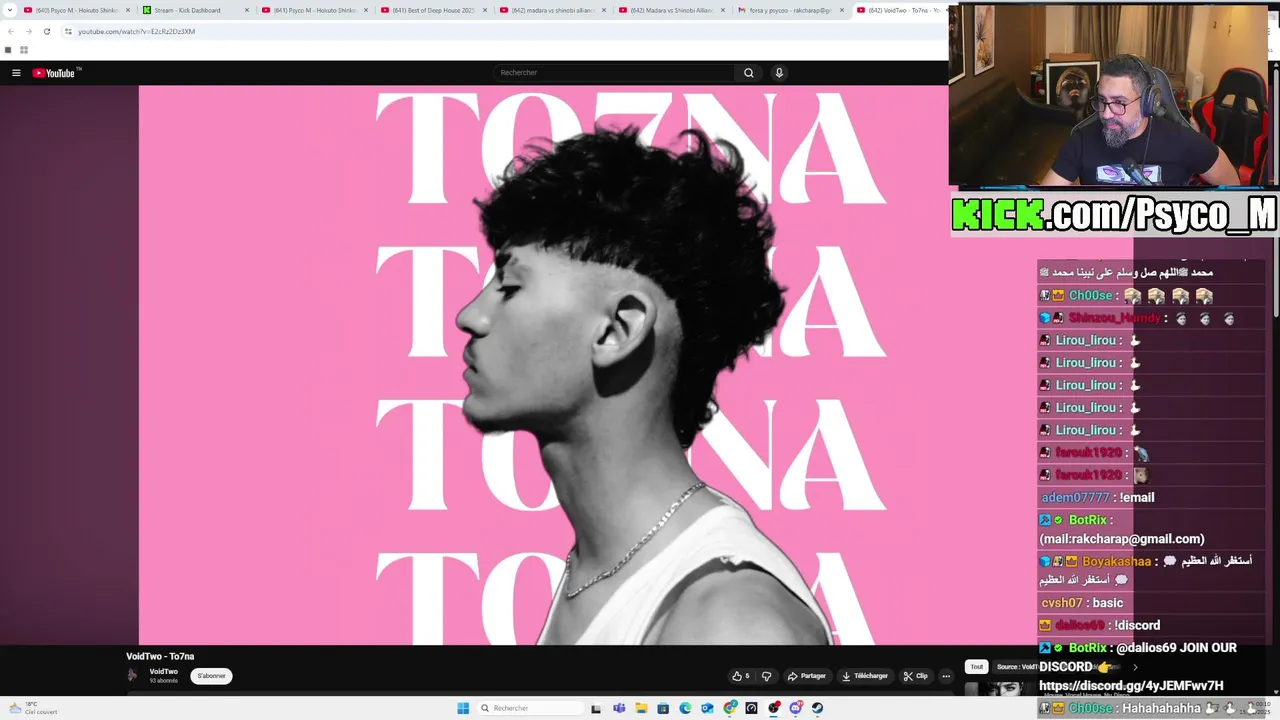Open the YouTube hamburger guide menu
The image size is (1280, 720).
16,73
